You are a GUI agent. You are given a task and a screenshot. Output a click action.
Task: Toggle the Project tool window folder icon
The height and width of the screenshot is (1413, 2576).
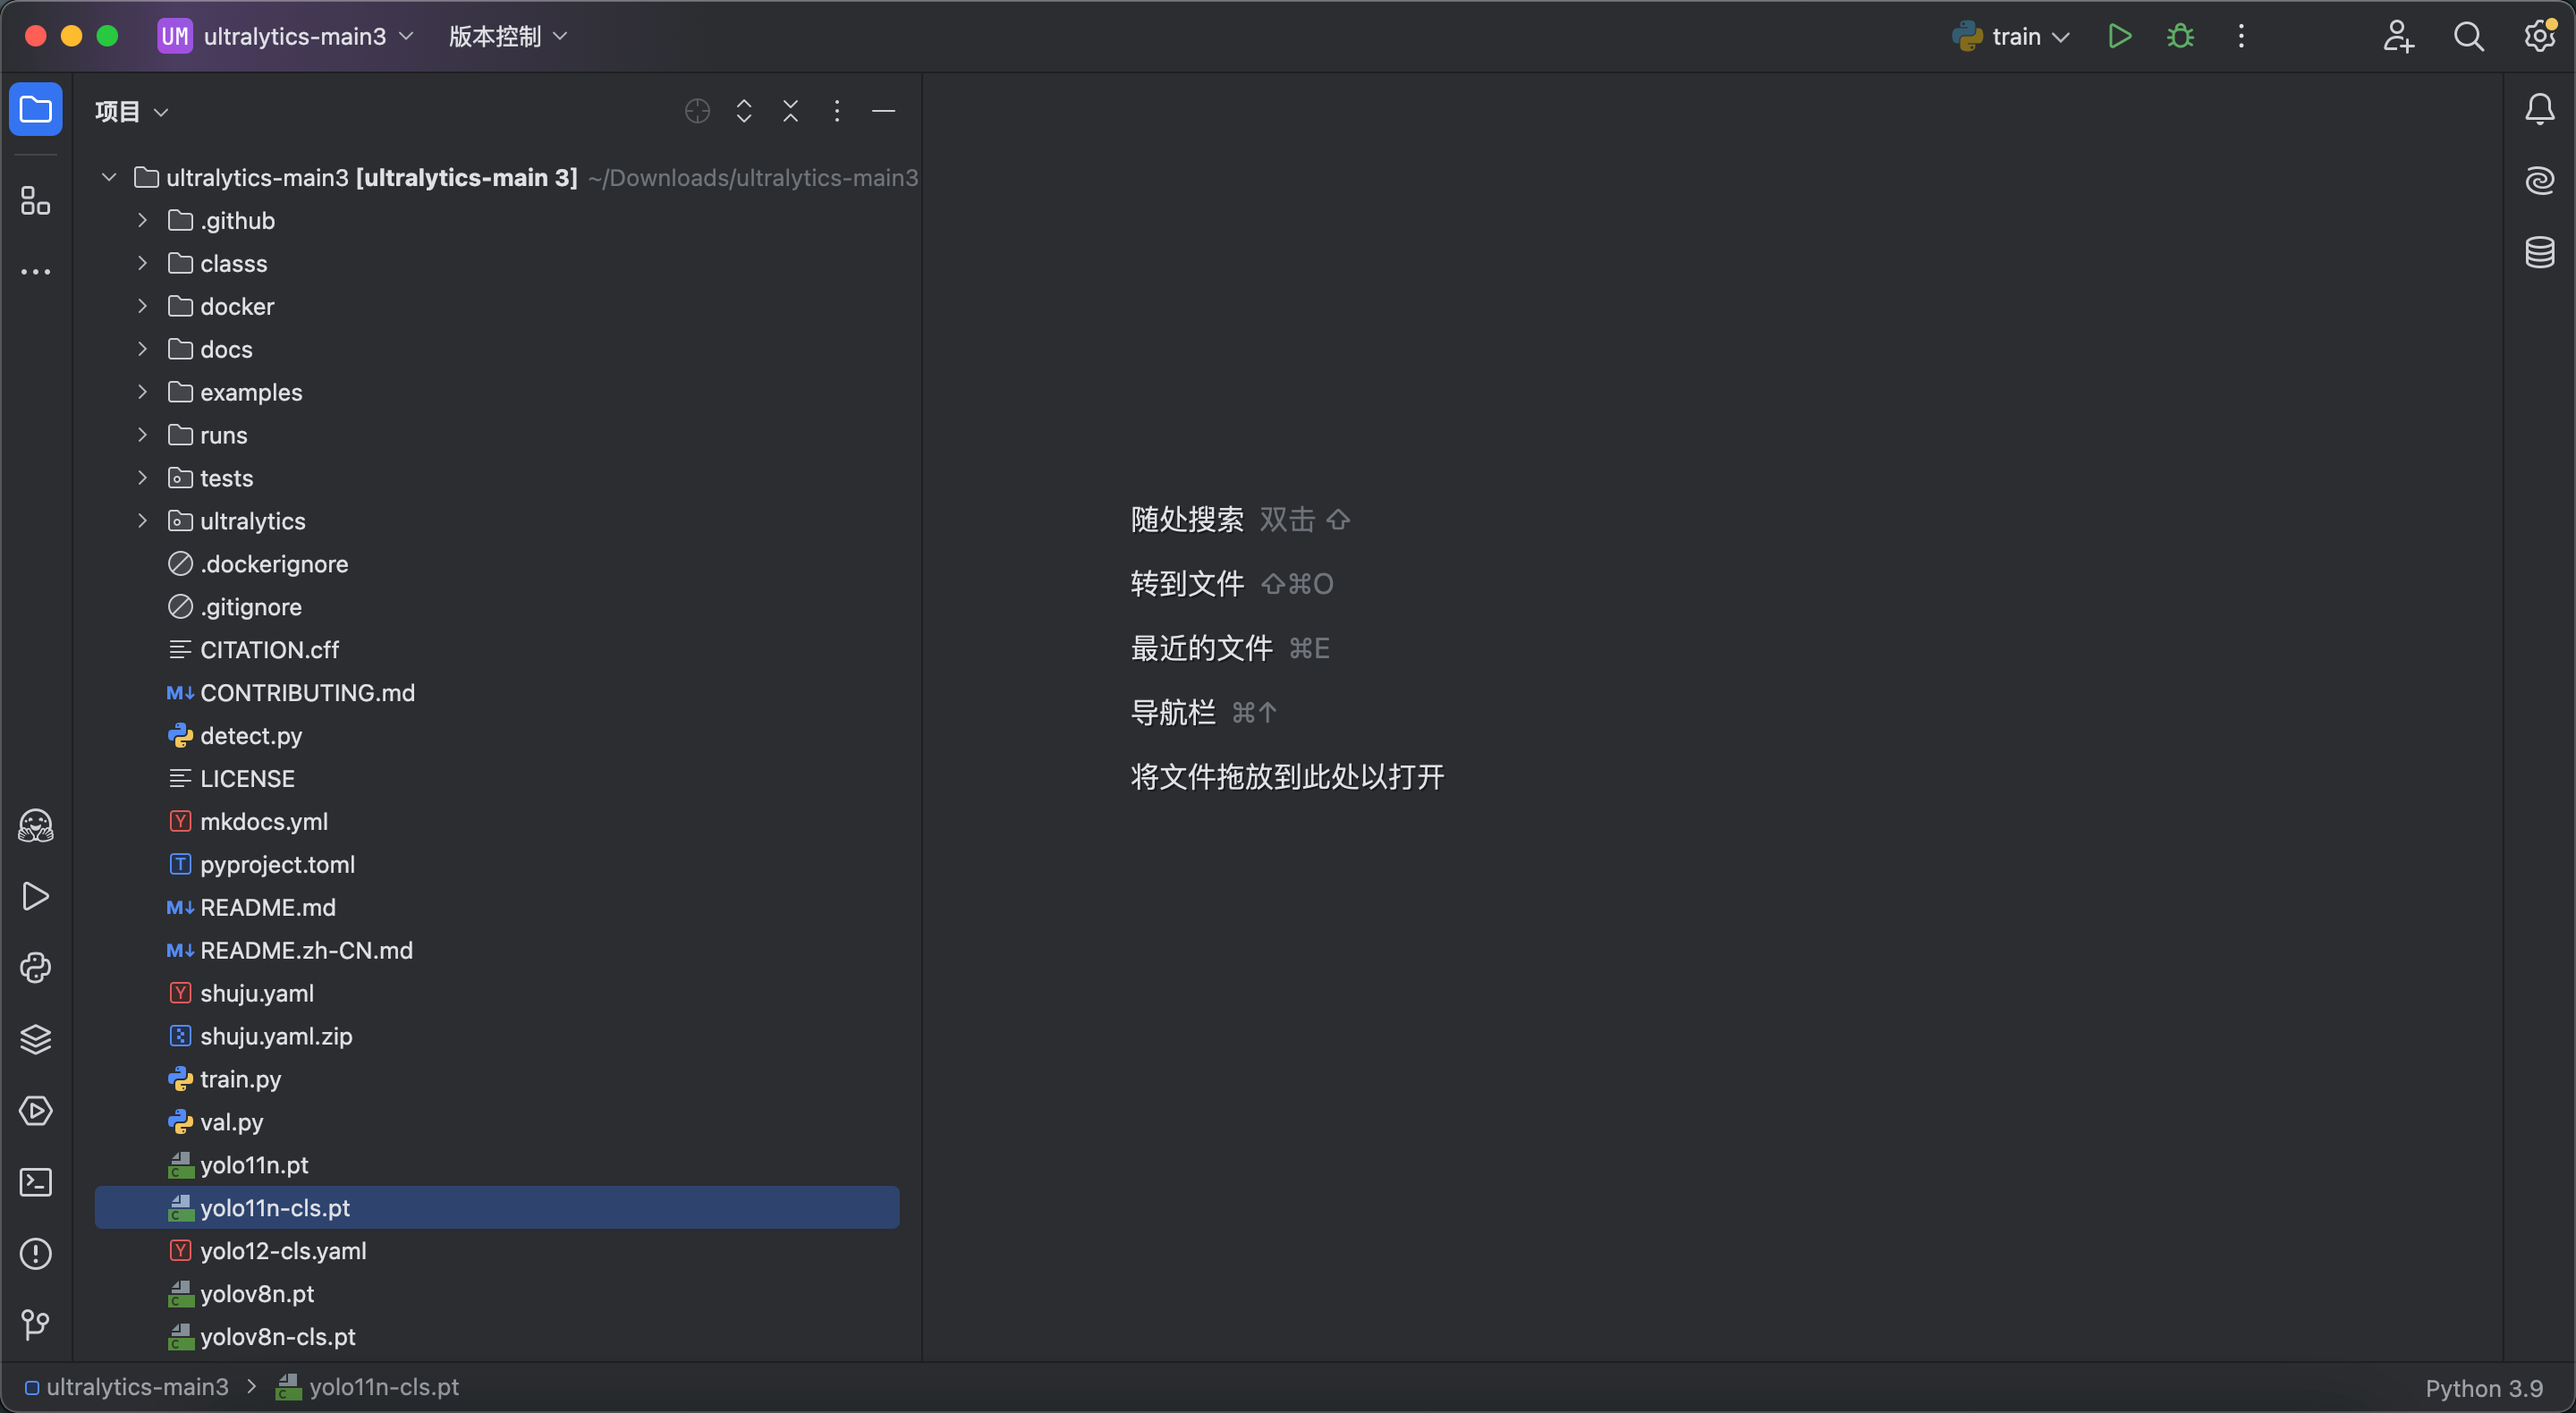[36, 109]
